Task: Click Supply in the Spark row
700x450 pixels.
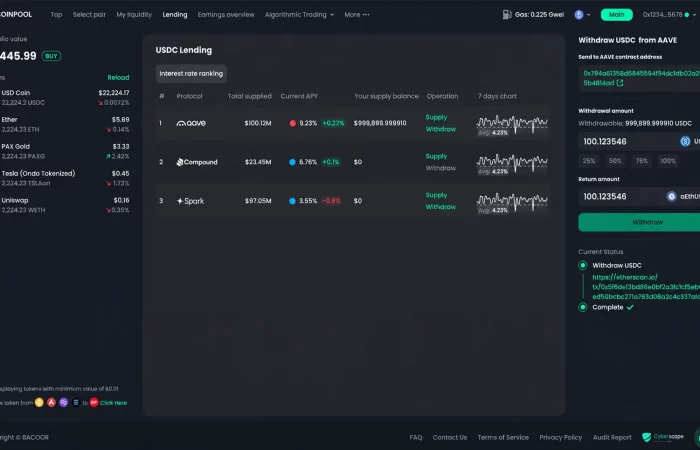Action: pos(436,195)
